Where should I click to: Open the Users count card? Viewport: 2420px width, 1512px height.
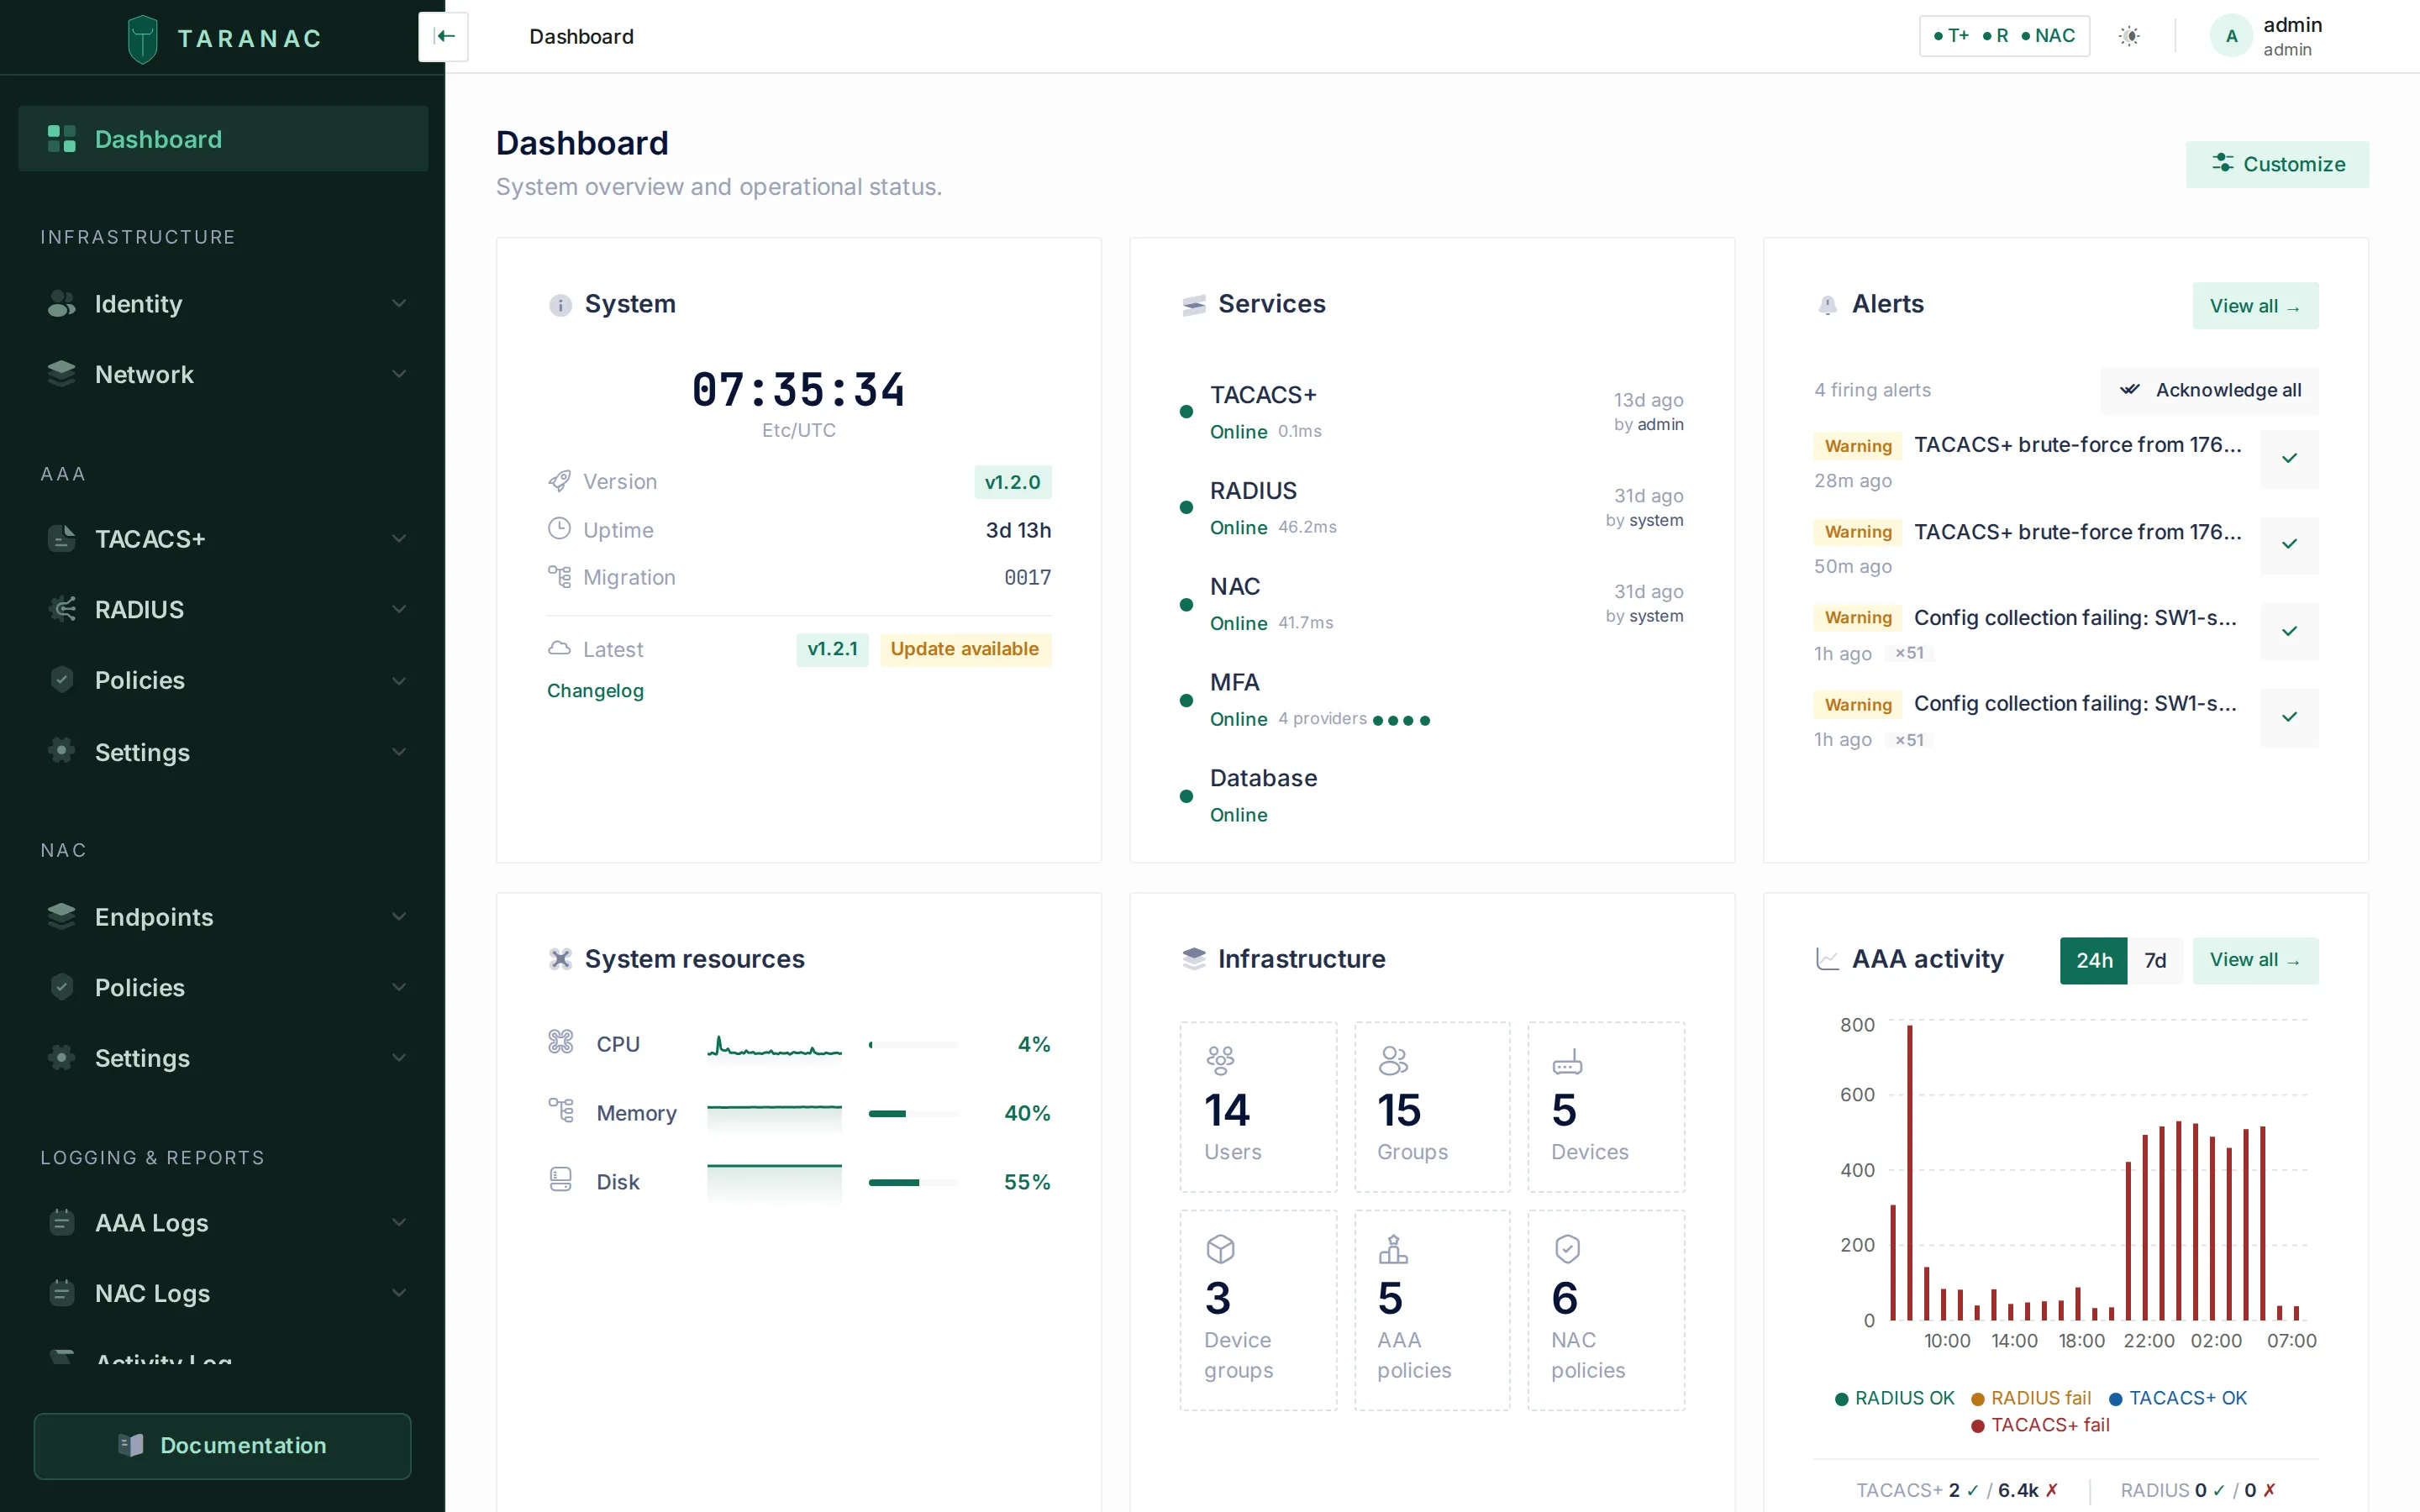tap(1258, 1106)
